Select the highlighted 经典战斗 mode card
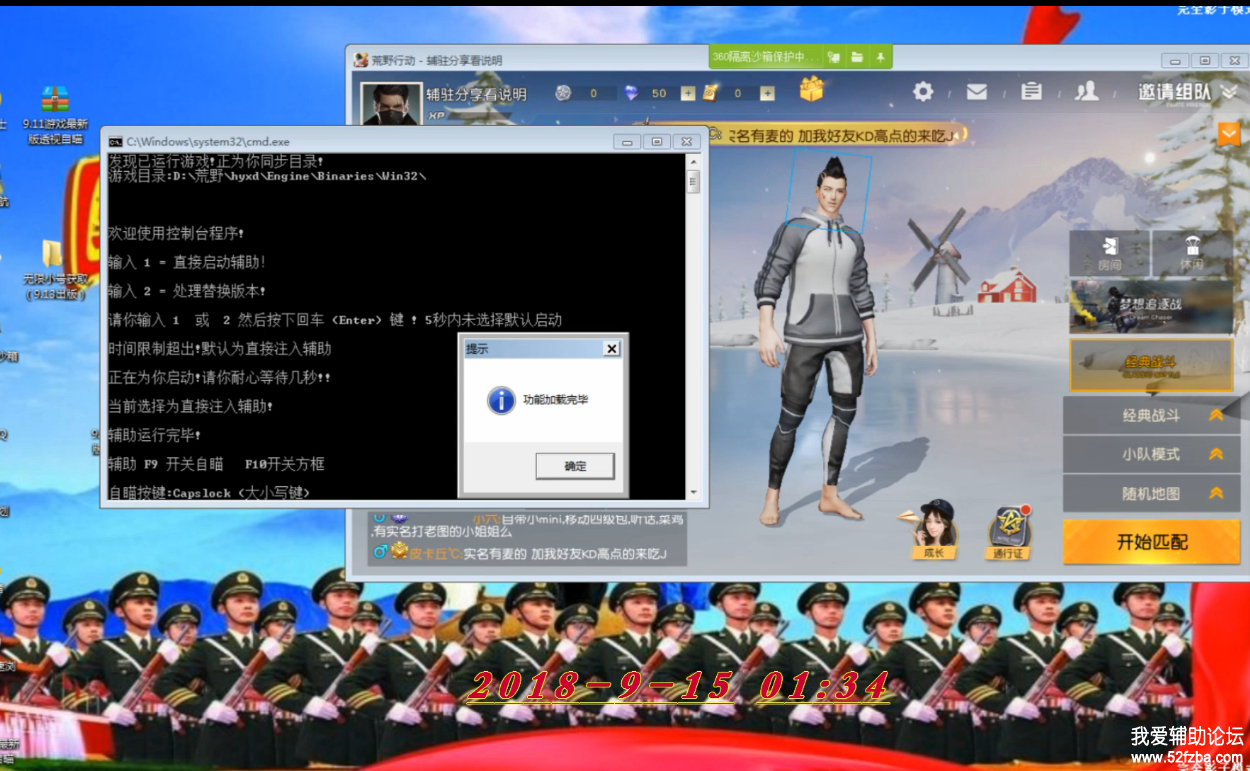This screenshot has height=771, width=1250. click(1151, 364)
